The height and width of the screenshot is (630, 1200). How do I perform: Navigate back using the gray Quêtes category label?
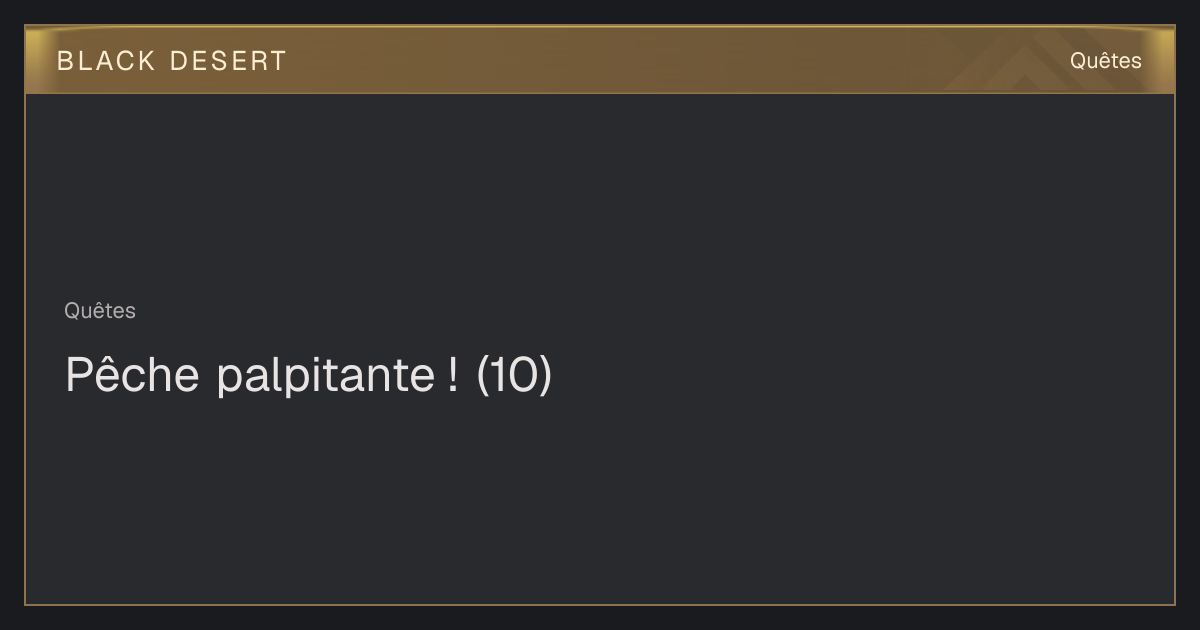coord(100,311)
